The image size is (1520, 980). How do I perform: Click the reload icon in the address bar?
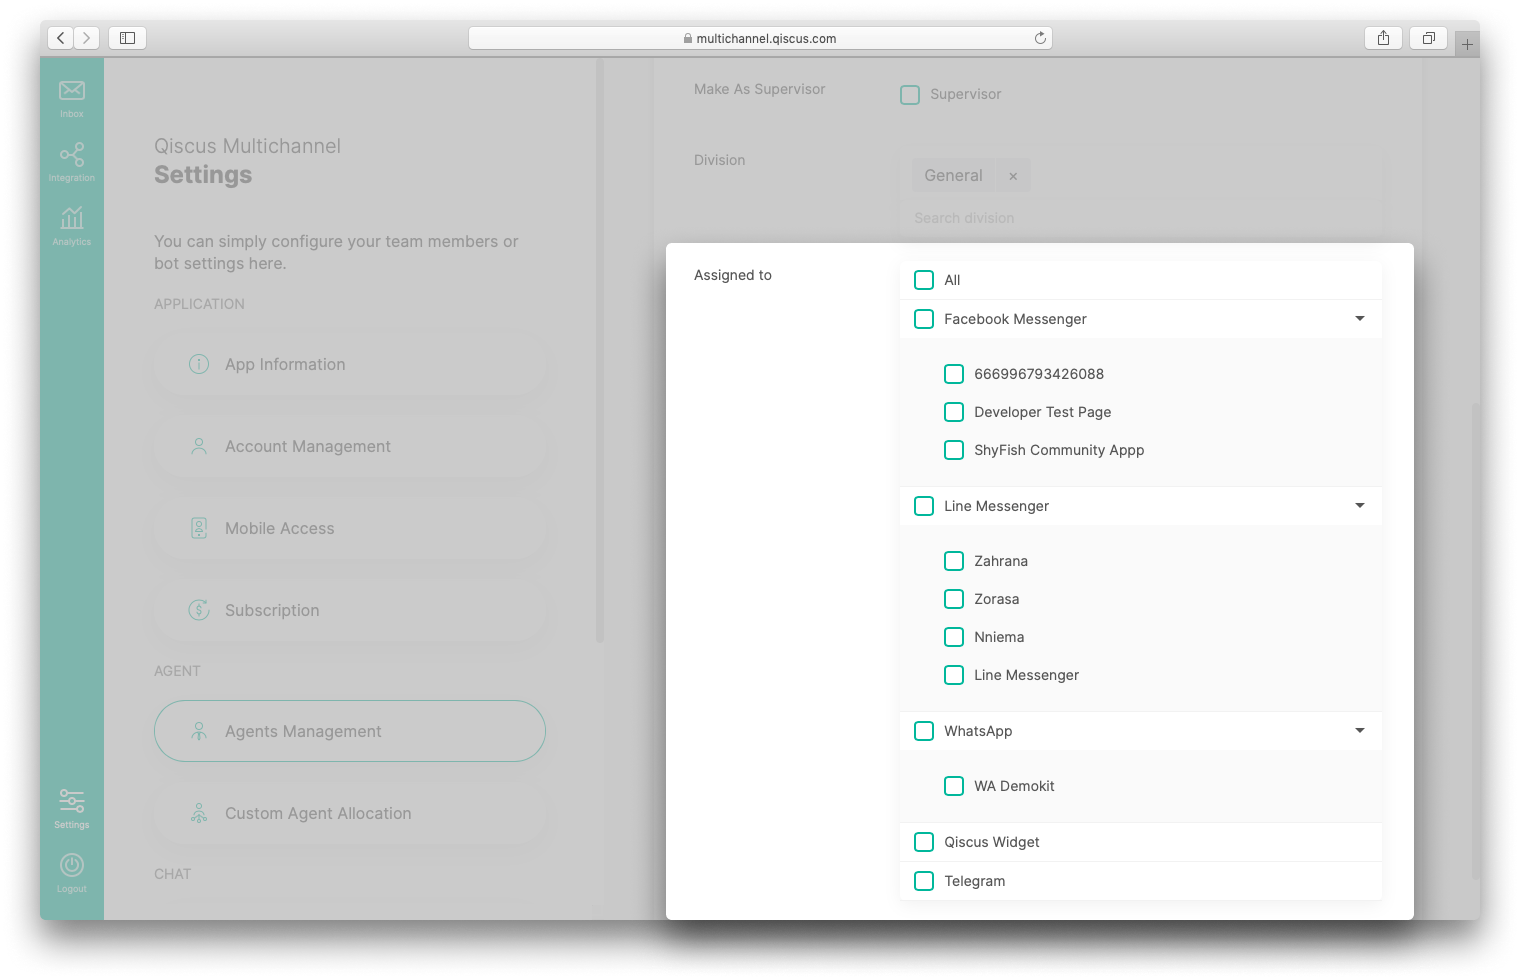(x=1040, y=37)
